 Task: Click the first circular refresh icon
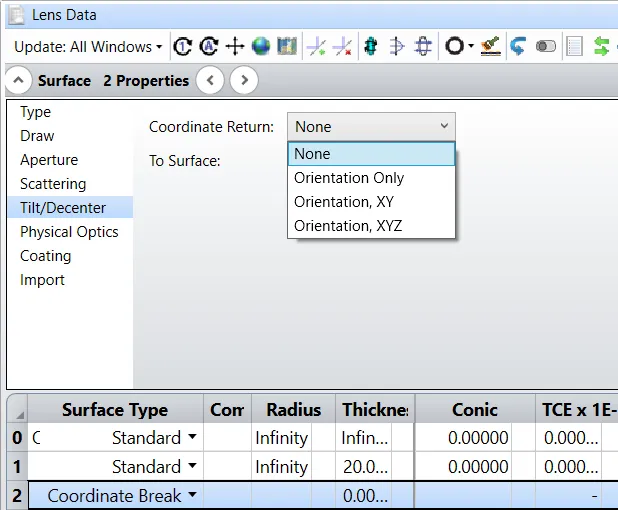(x=182, y=47)
